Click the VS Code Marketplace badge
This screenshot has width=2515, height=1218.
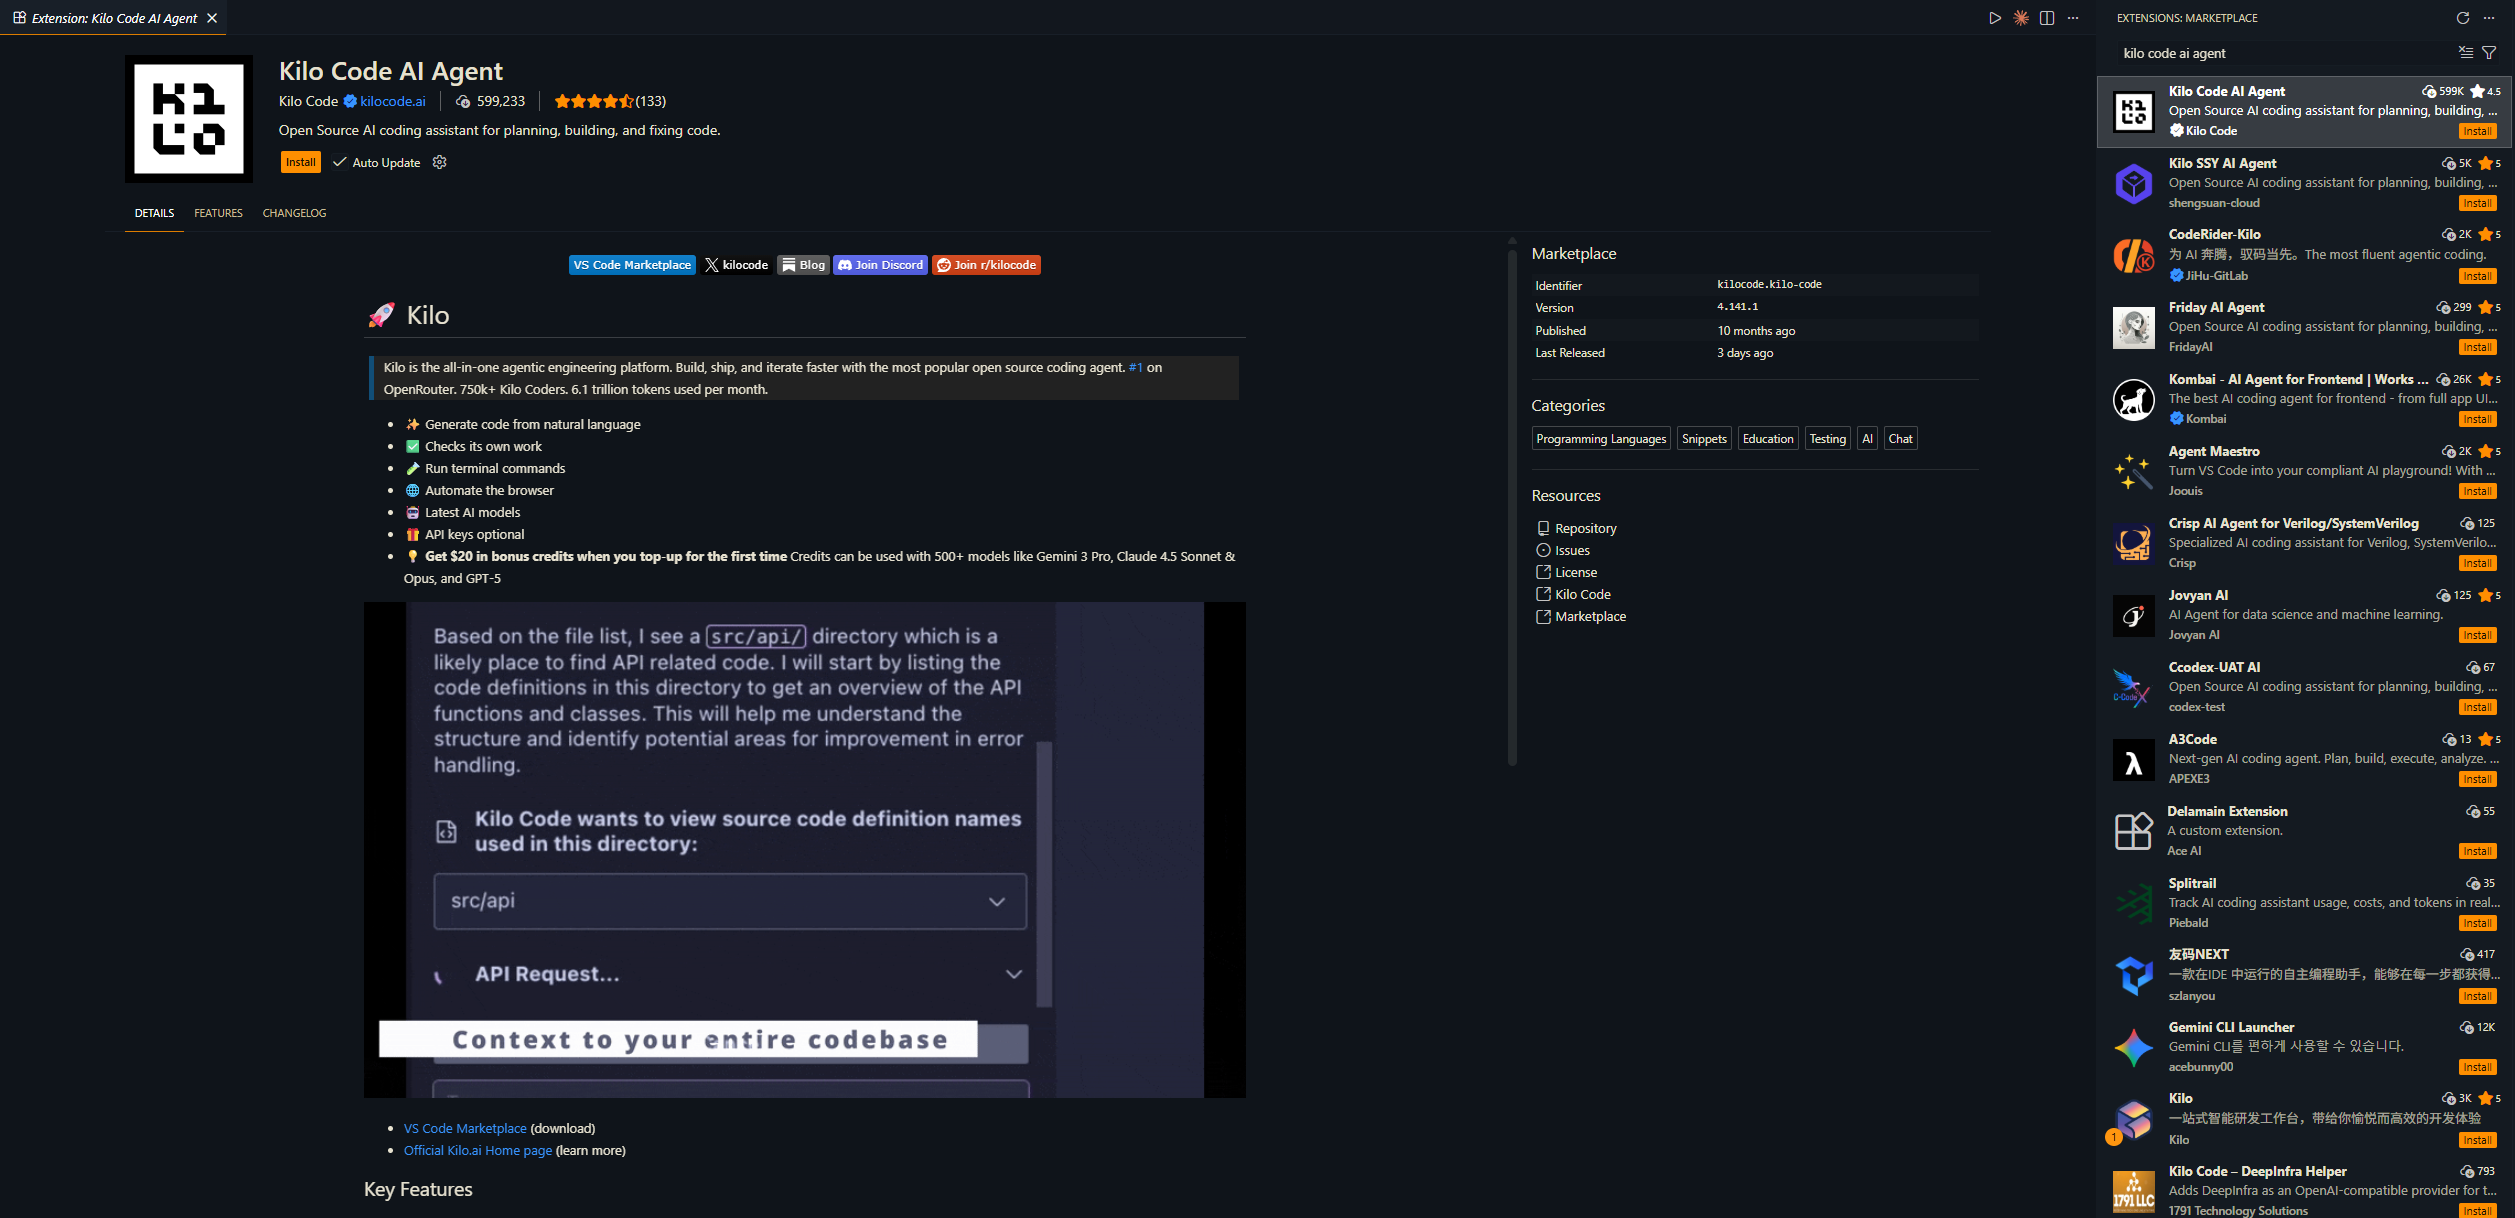tap(632, 265)
